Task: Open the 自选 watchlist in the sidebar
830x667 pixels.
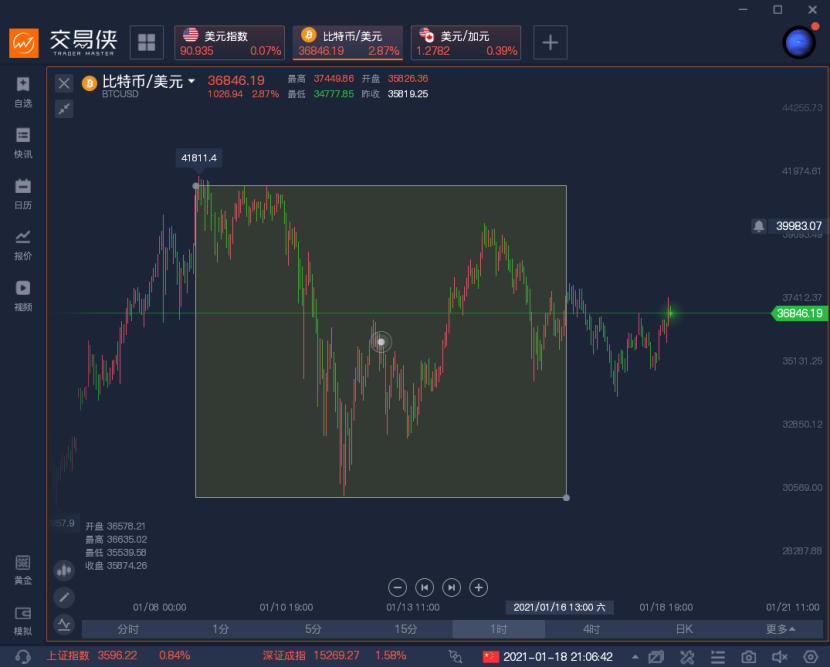Action: [x=23, y=91]
